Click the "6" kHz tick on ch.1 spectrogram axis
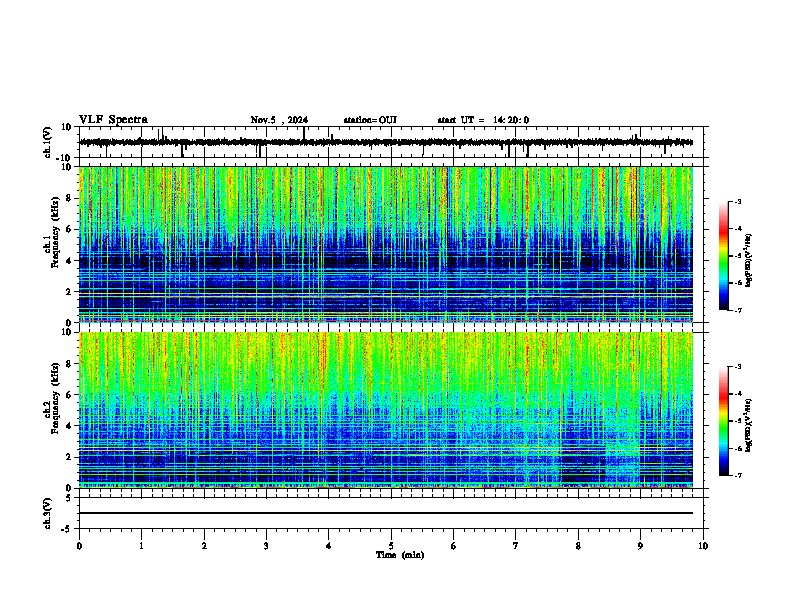The height and width of the screenshot is (612, 792). pyautogui.click(x=70, y=229)
